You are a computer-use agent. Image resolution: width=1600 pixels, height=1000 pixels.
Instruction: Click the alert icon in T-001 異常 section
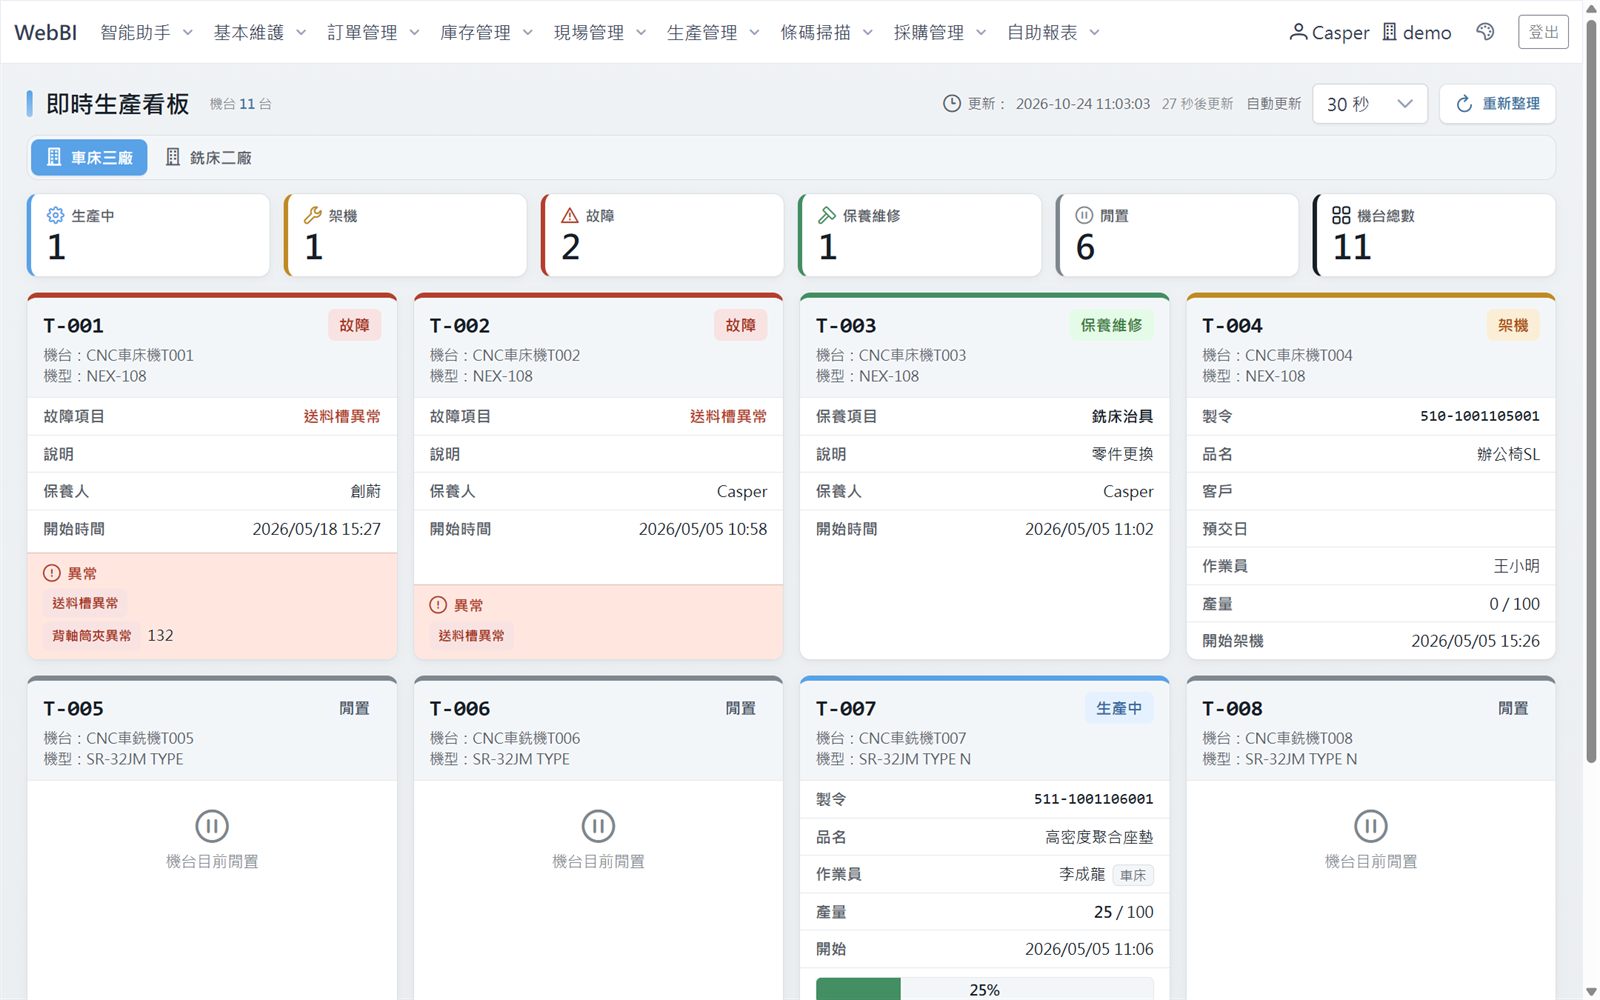pos(52,573)
